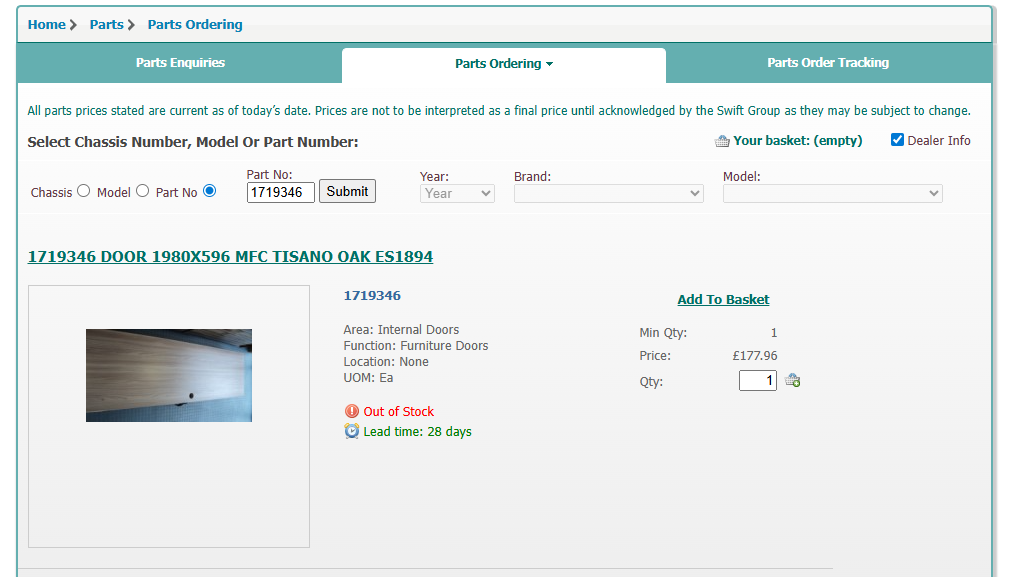Image resolution: width=1014 pixels, height=577 pixels.
Task: Expand the Brand dropdown
Action: pyautogui.click(x=608, y=193)
